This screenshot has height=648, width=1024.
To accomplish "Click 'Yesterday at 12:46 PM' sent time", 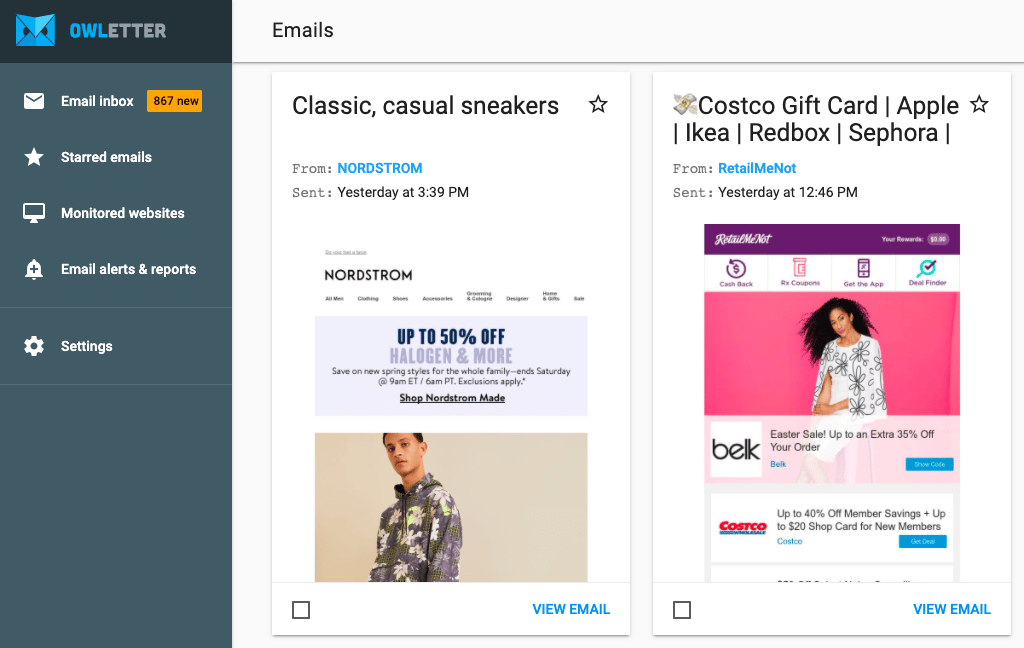I will click(788, 192).
